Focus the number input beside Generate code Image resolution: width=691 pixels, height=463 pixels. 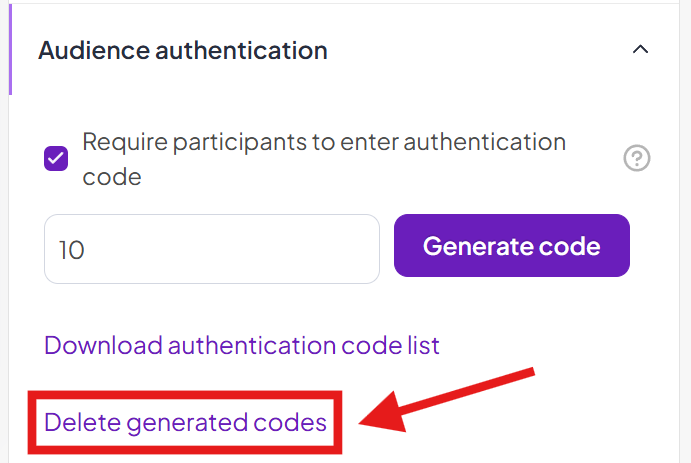click(211, 249)
